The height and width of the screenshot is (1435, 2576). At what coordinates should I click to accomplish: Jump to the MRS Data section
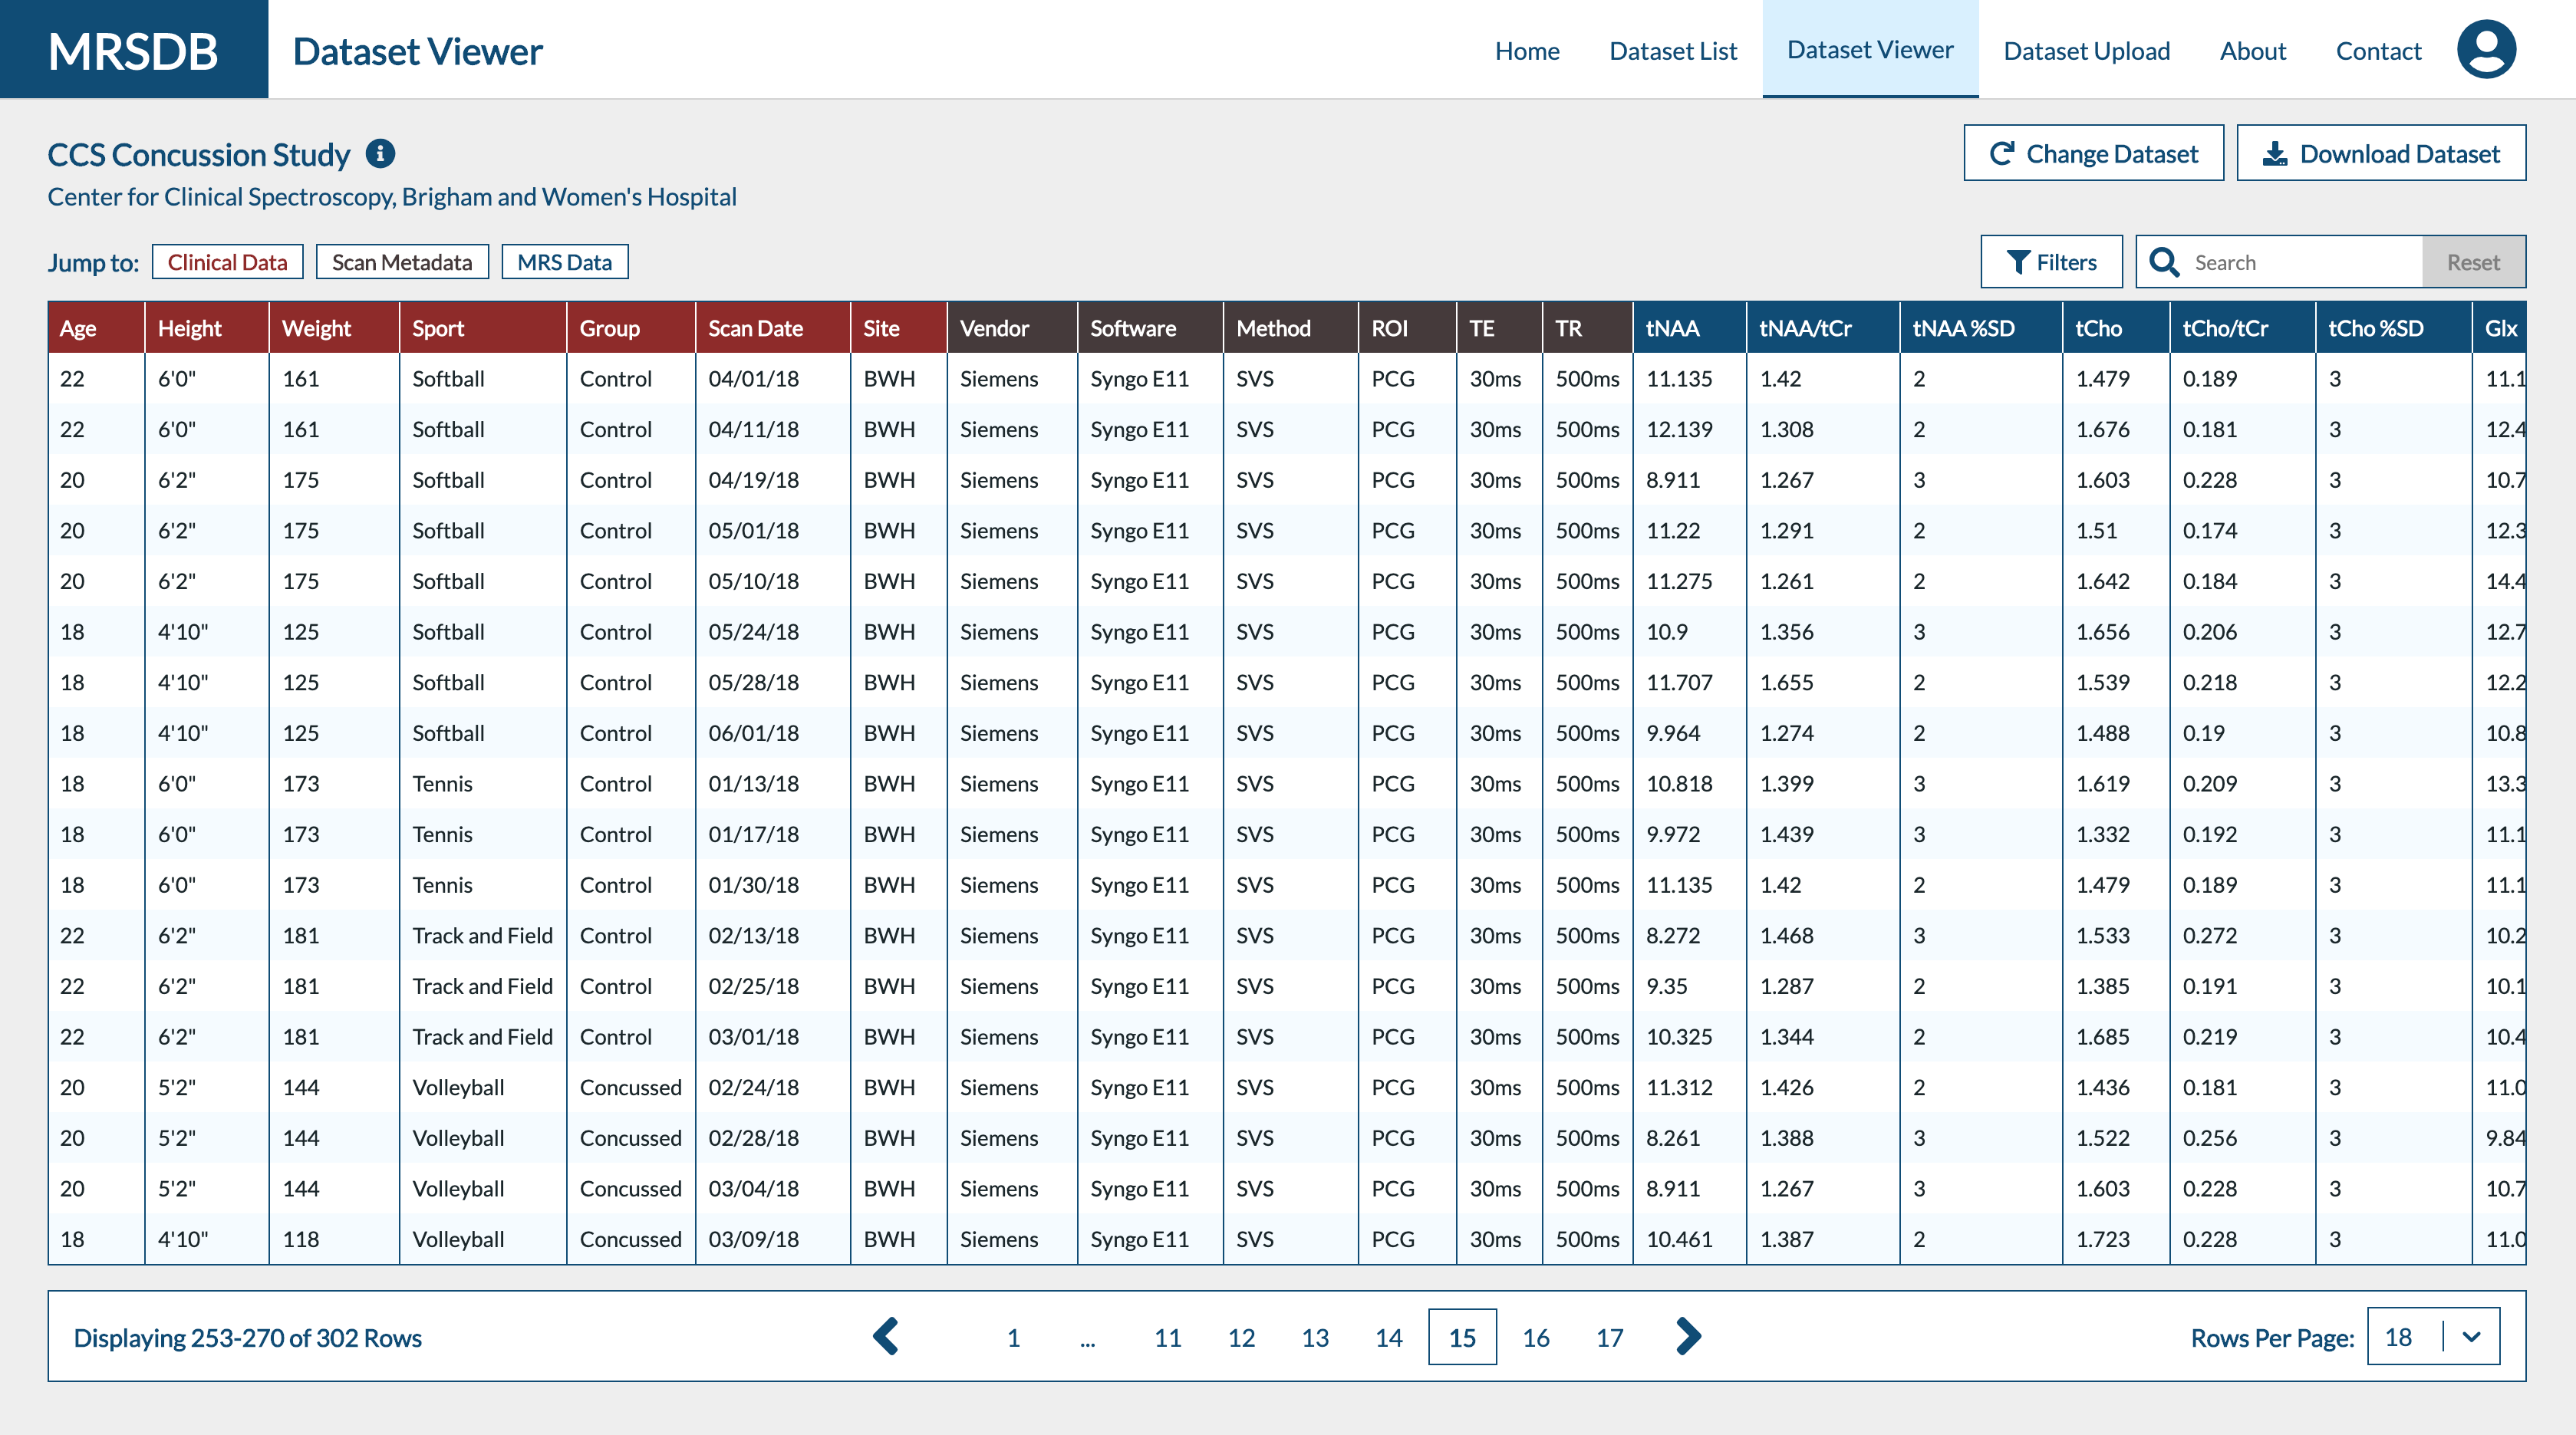[564, 262]
